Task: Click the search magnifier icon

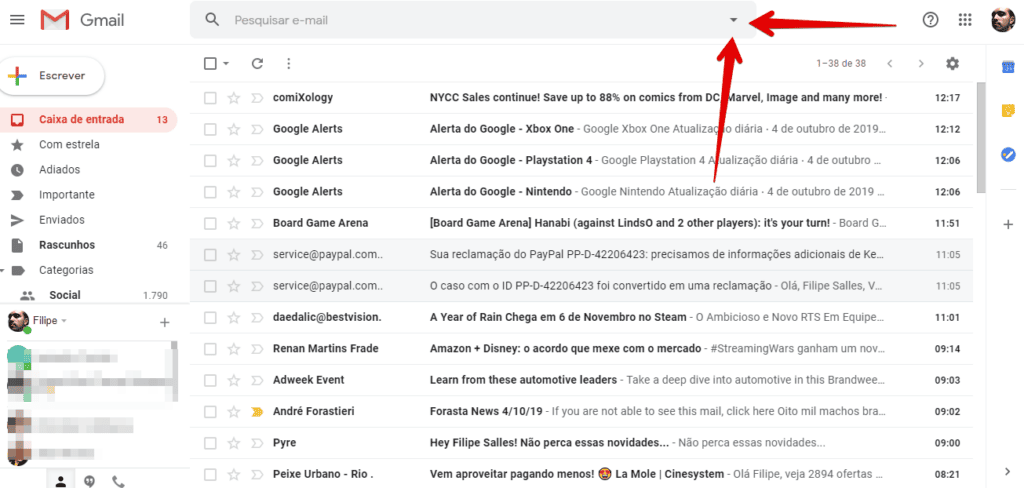Action: (212, 20)
